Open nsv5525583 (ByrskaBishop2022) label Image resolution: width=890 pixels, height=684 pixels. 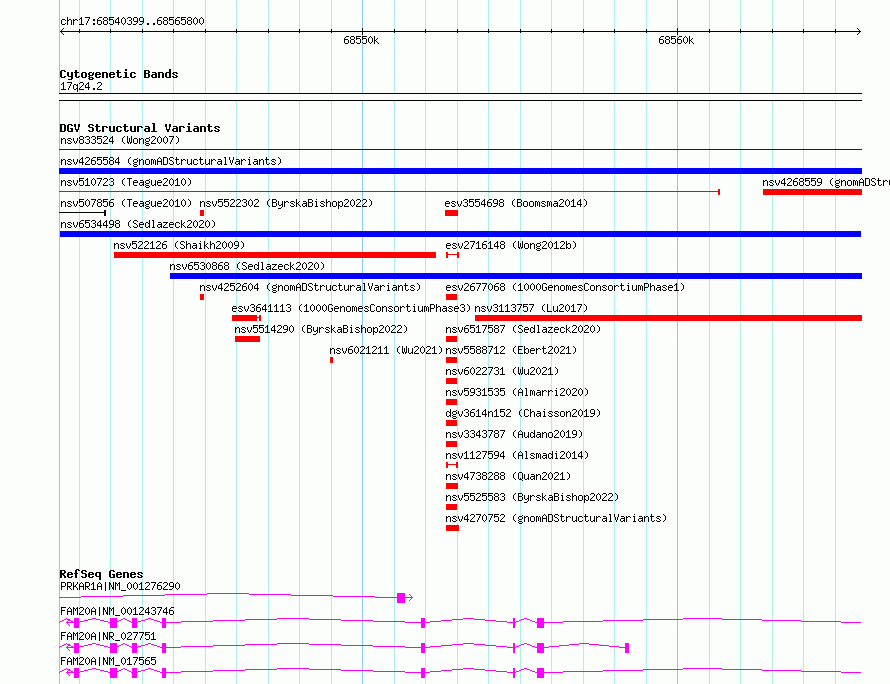(532, 497)
